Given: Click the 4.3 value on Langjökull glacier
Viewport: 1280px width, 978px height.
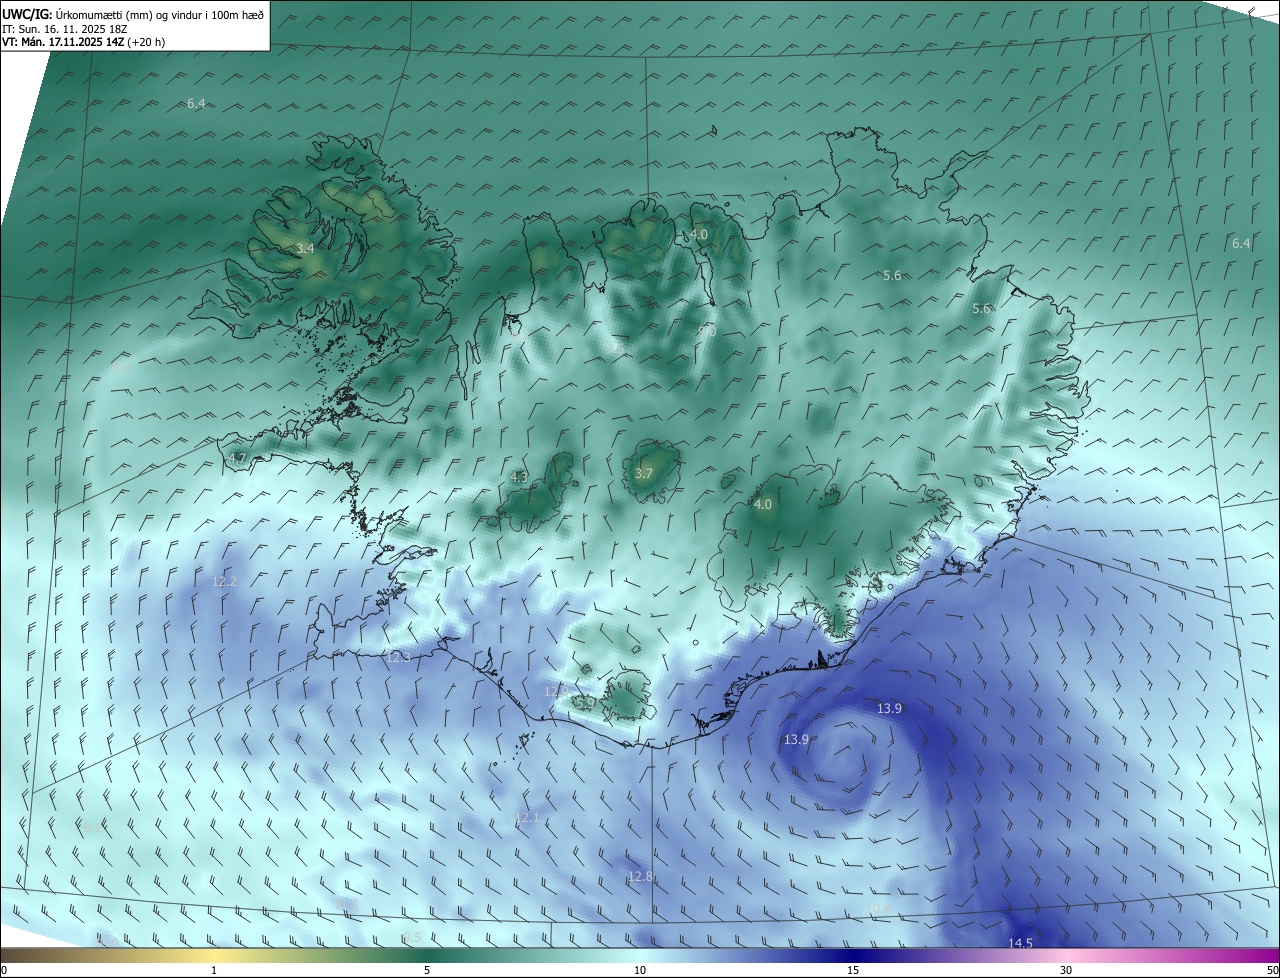Looking at the screenshot, I should pyautogui.click(x=519, y=478).
